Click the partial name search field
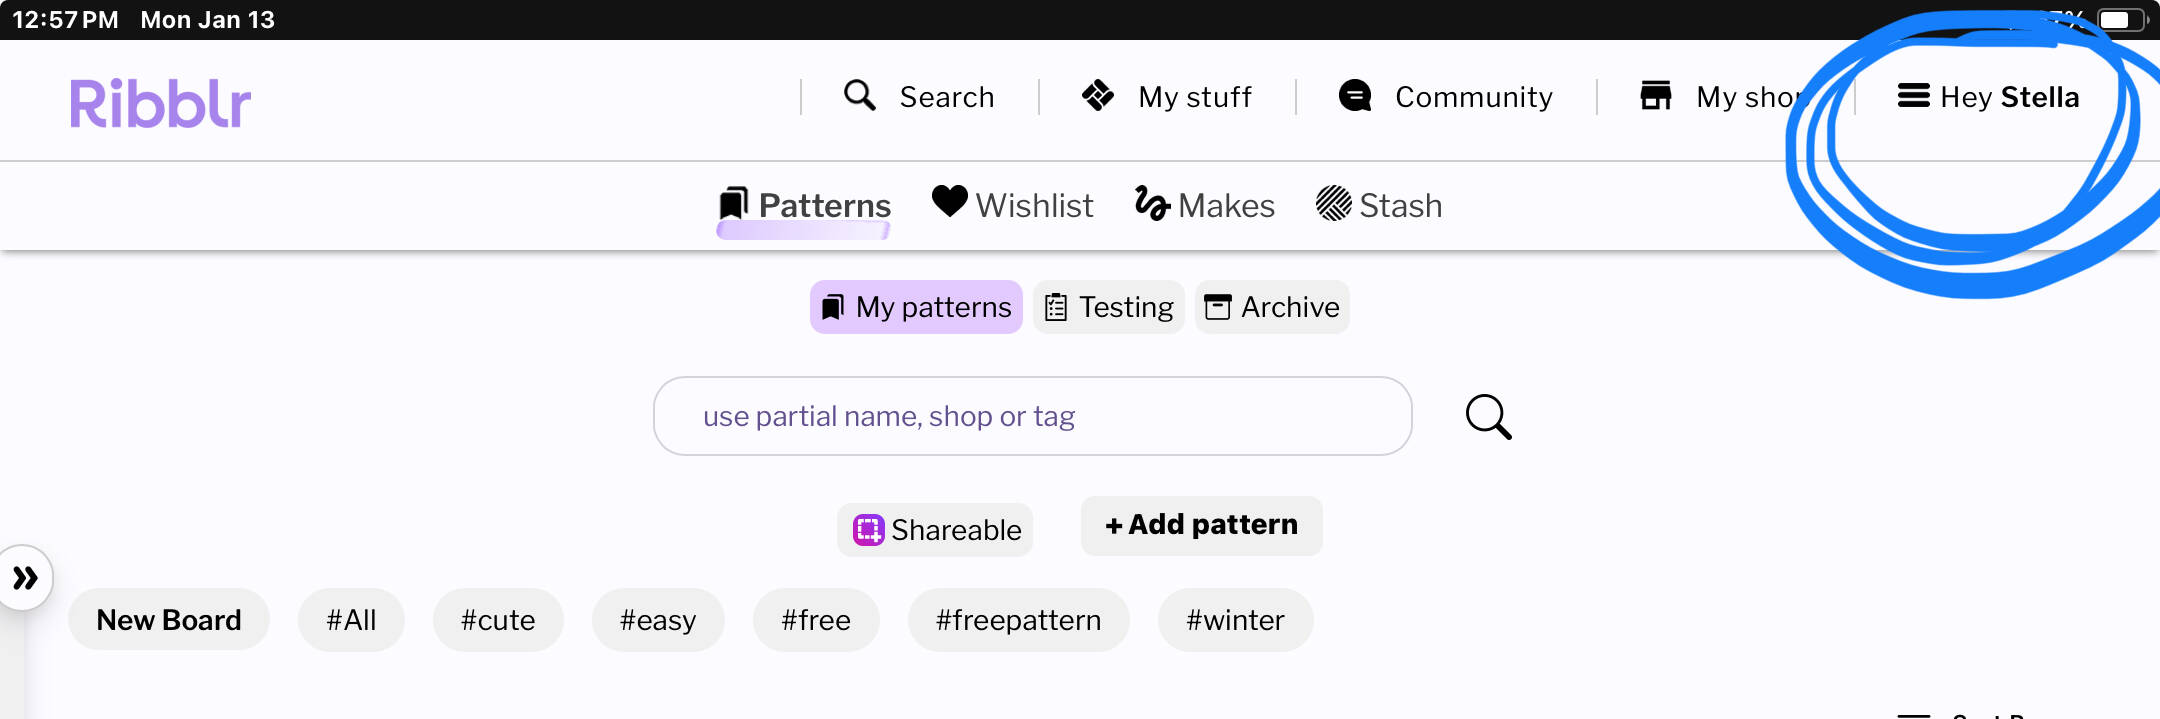Image resolution: width=2160 pixels, height=719 pixels. [1032, 416]
